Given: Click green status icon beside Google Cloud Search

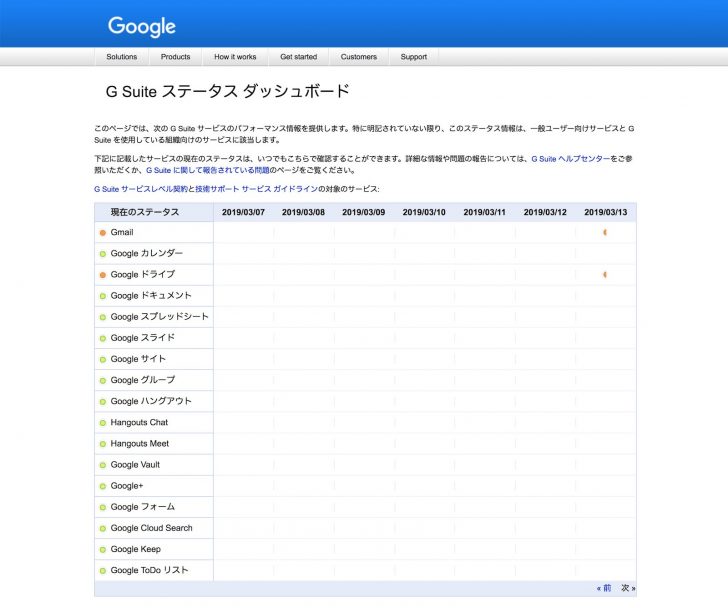Looking at the screenshot, I should [x=103, y=529].
